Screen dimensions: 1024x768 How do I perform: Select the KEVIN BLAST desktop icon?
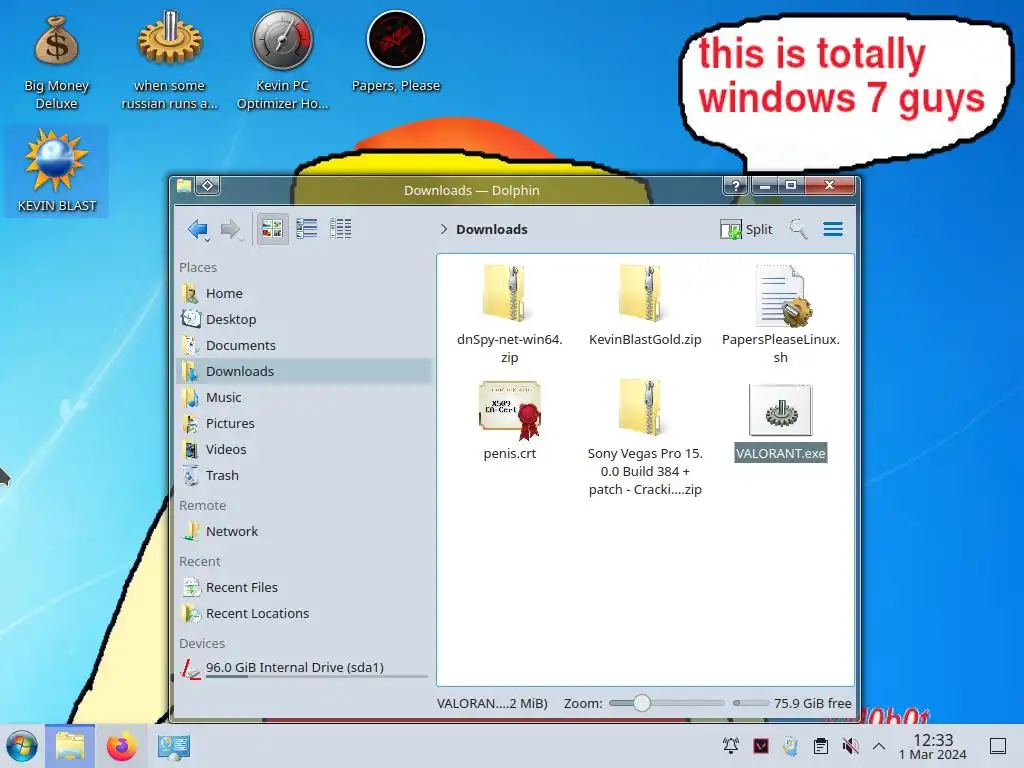click(56, 171)
